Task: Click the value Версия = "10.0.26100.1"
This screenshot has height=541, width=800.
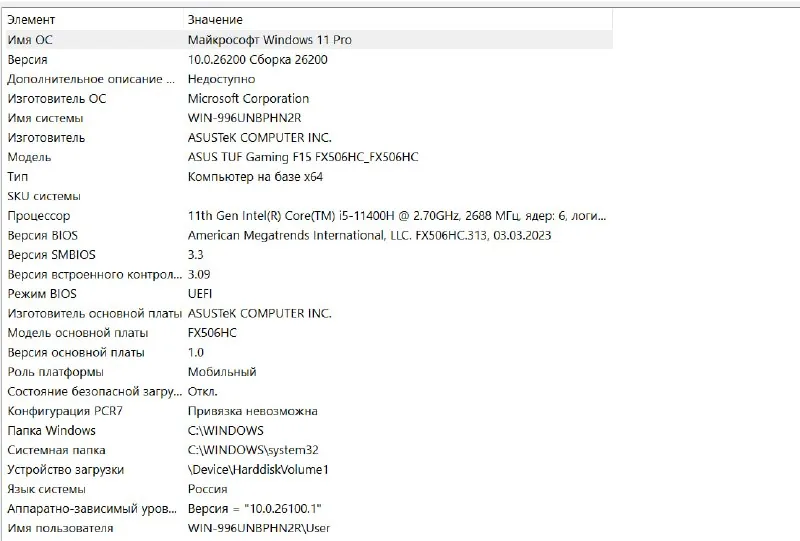Action: pos(255,509)
